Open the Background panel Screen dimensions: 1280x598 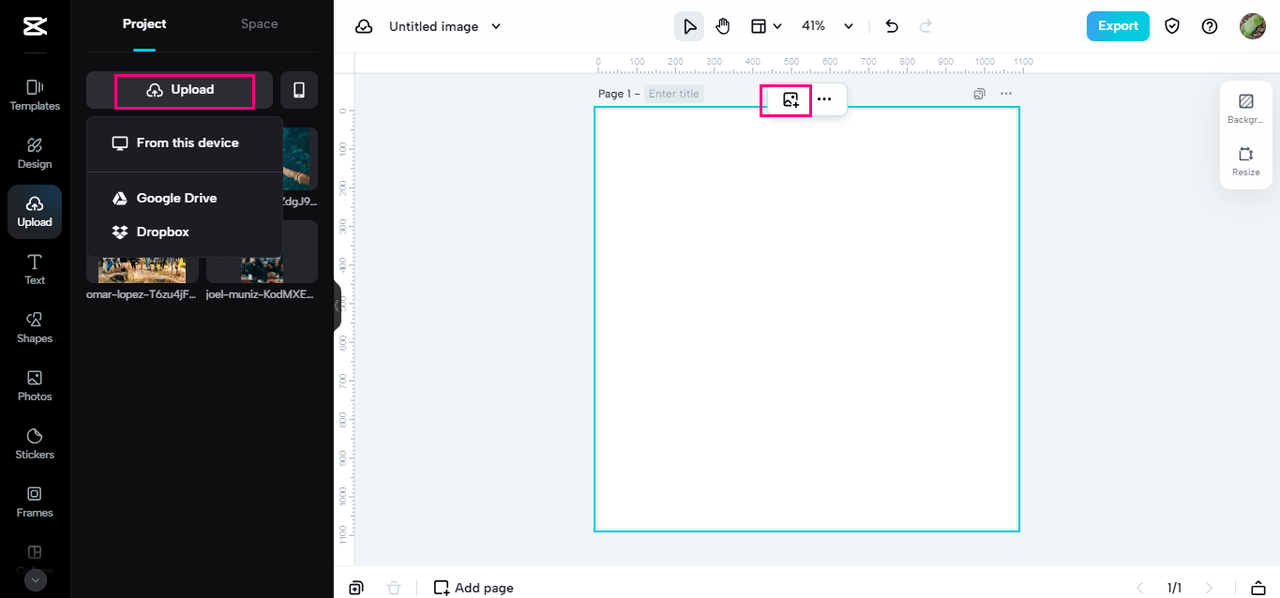(x=1246, y=109)
